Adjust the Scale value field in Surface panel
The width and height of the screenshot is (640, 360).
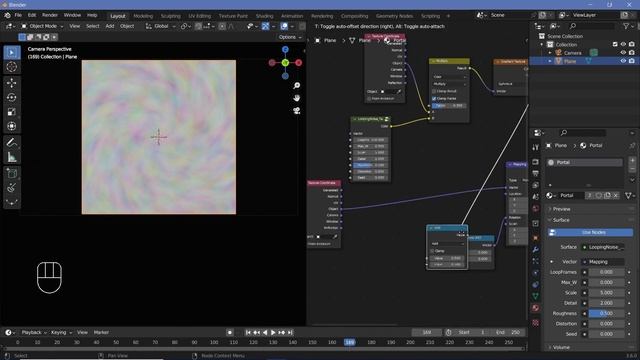606,293
